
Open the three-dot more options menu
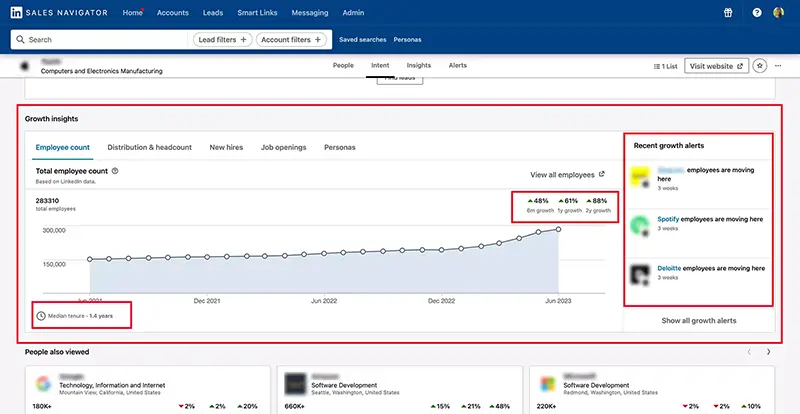(778, 66)
